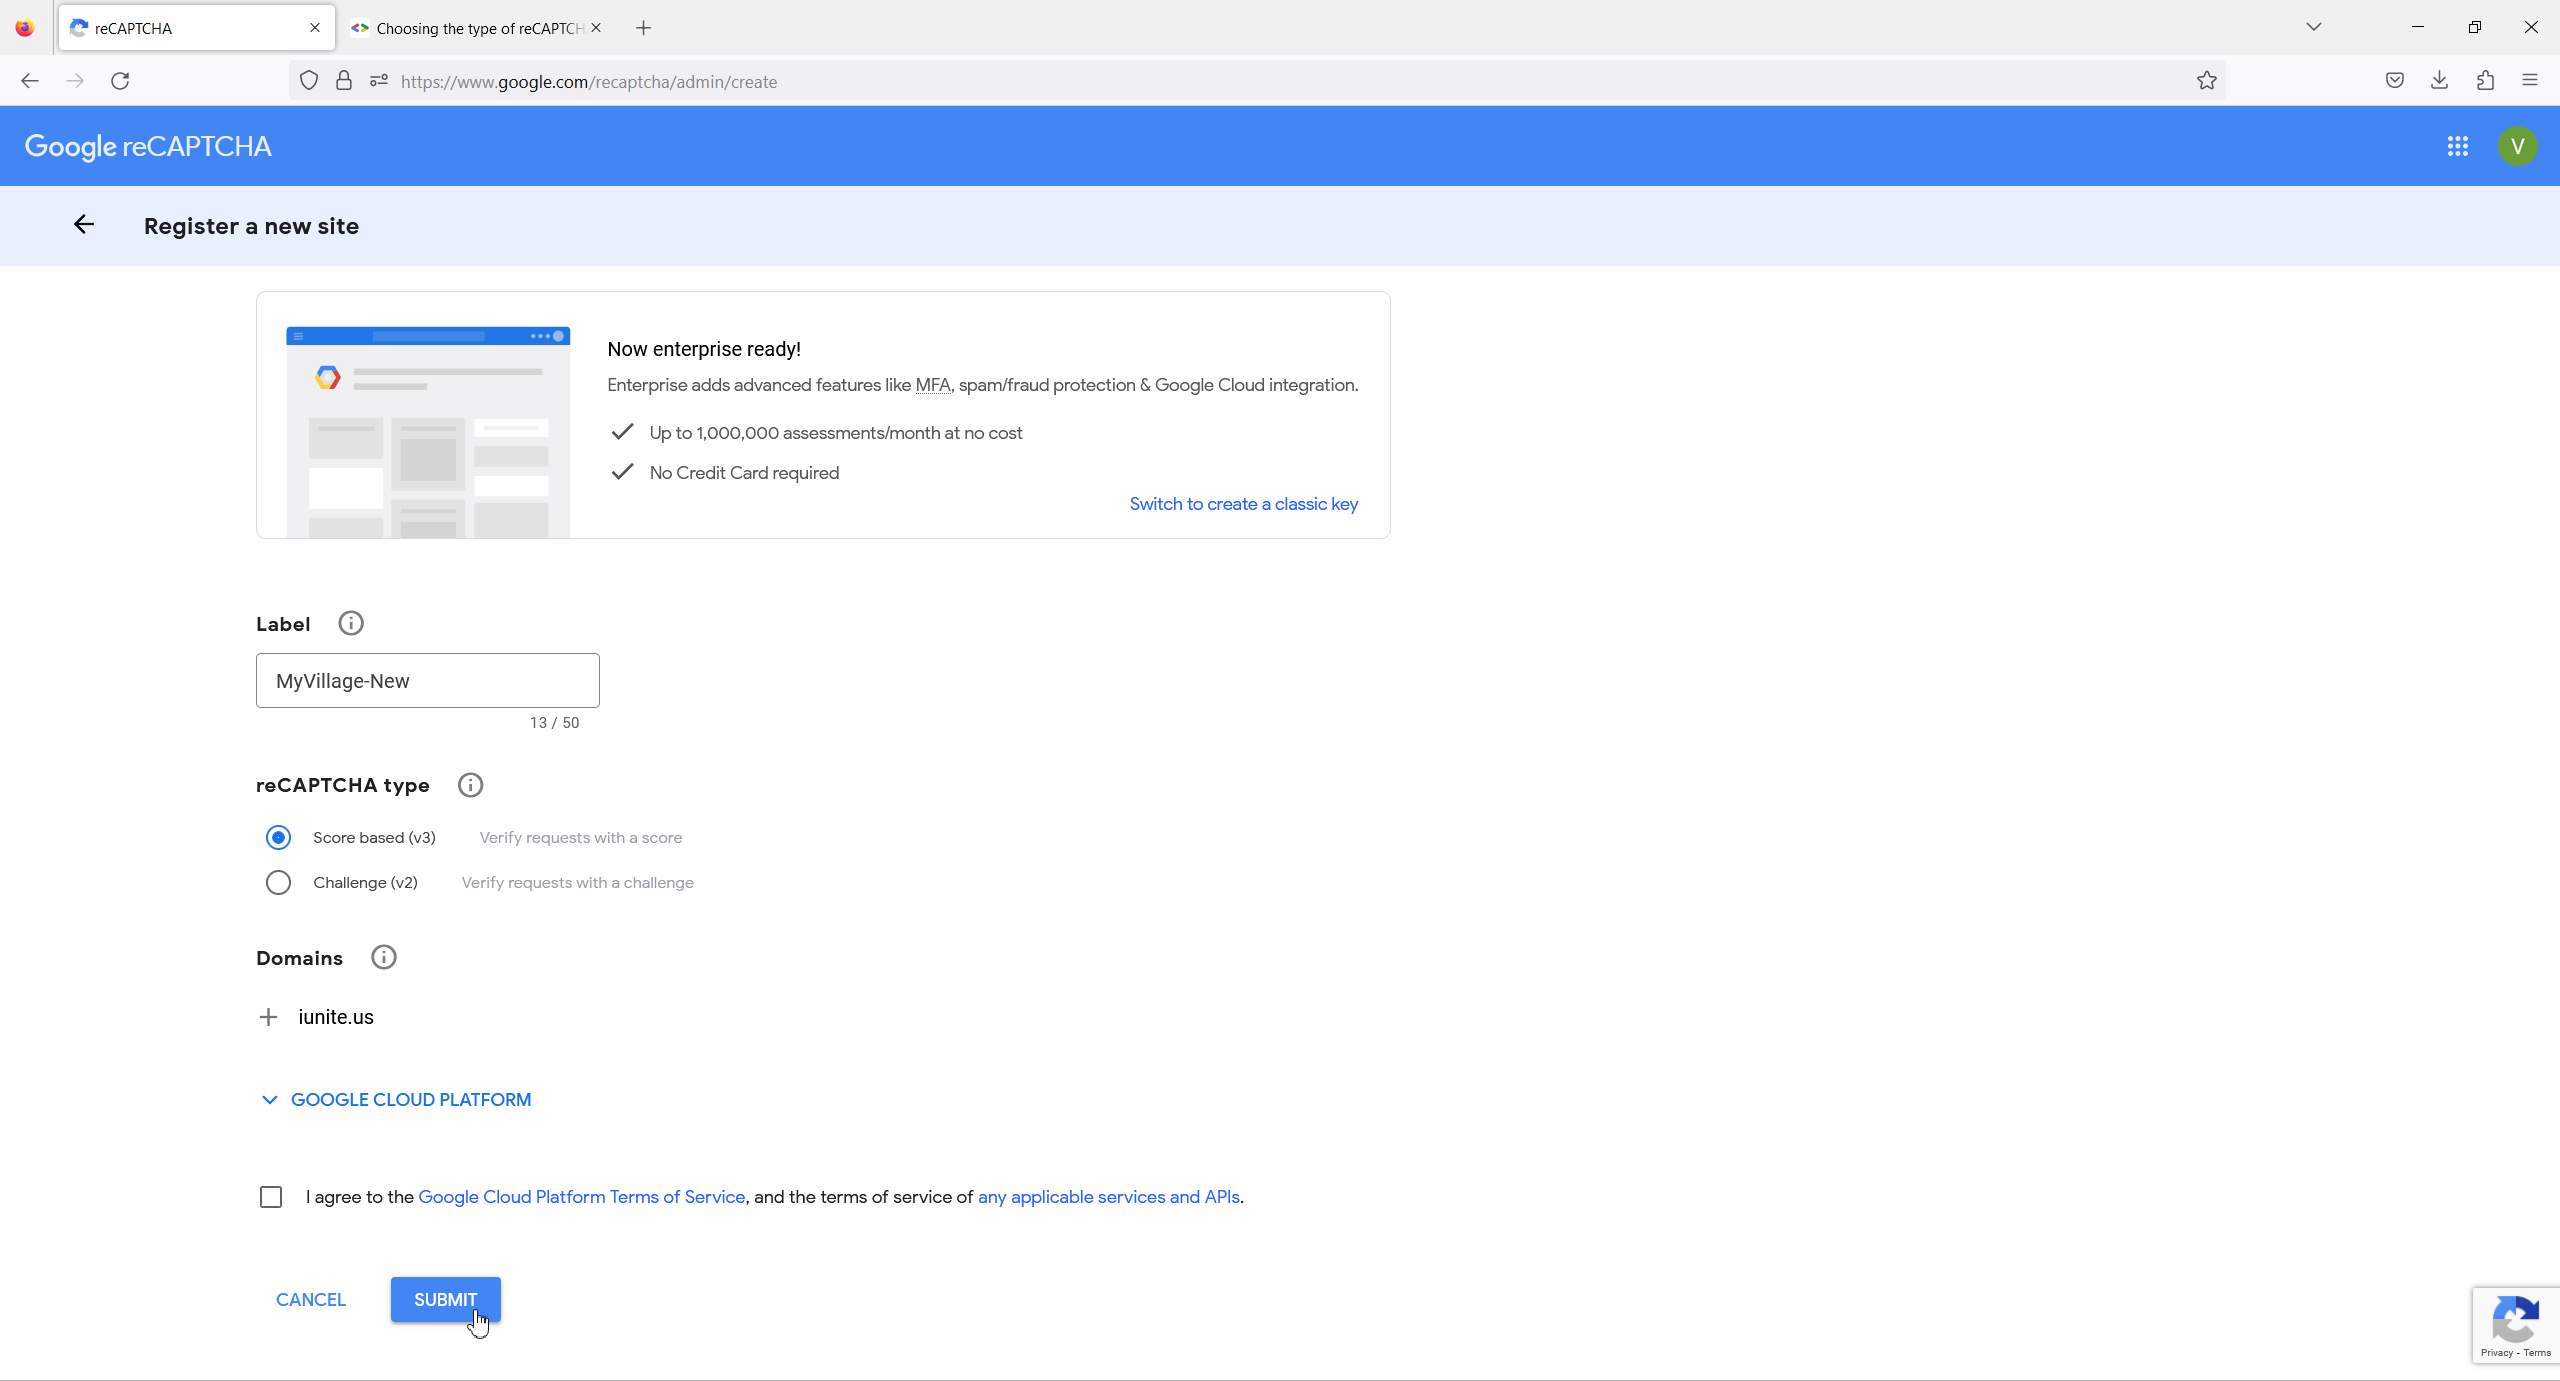The image size is (2560, 1381).
Task: Open the list all tabs dropdown
Action: 2313,27
